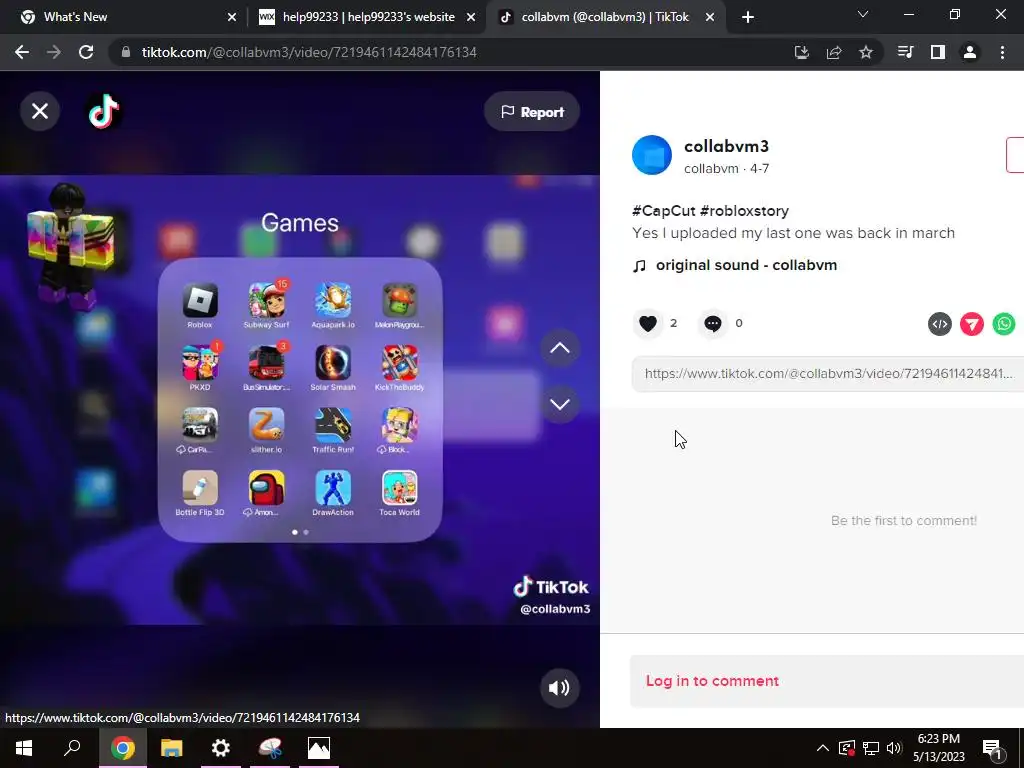Close the What's New tab
Image resolution: width=1024 pixels, height=768 pixels.
[231, 18]
